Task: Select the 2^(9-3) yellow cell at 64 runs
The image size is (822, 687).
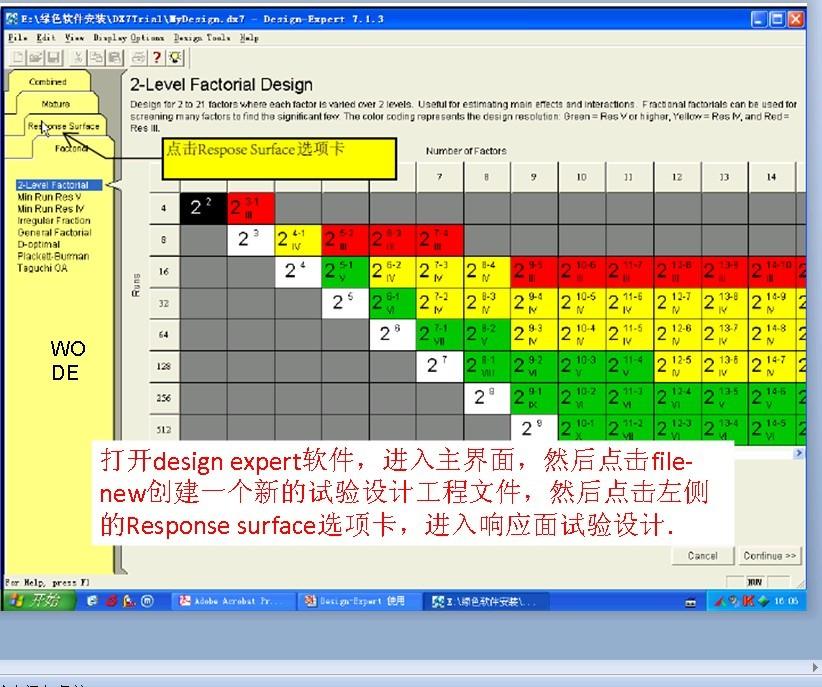Action: [534, 335]
